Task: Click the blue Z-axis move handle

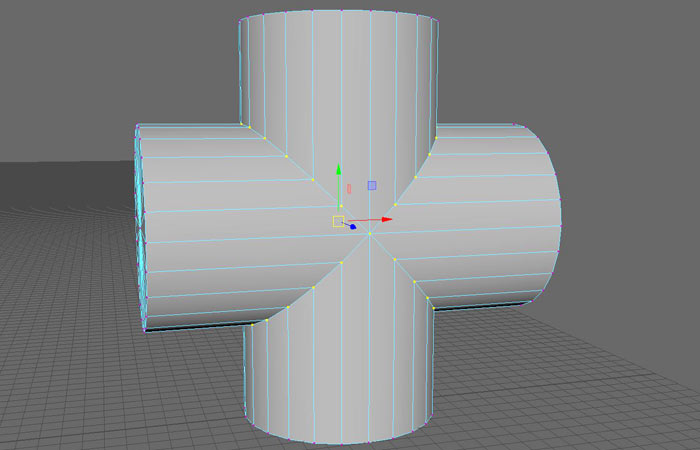Action: pyautogui.click(x=353, y=227)
